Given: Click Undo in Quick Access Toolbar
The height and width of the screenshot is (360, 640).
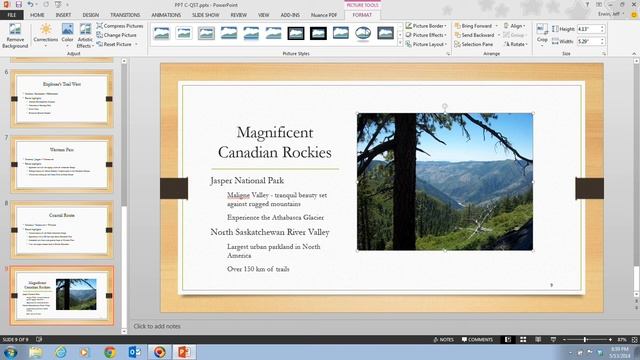Looking at the screenshot, I should pos(30,4).
